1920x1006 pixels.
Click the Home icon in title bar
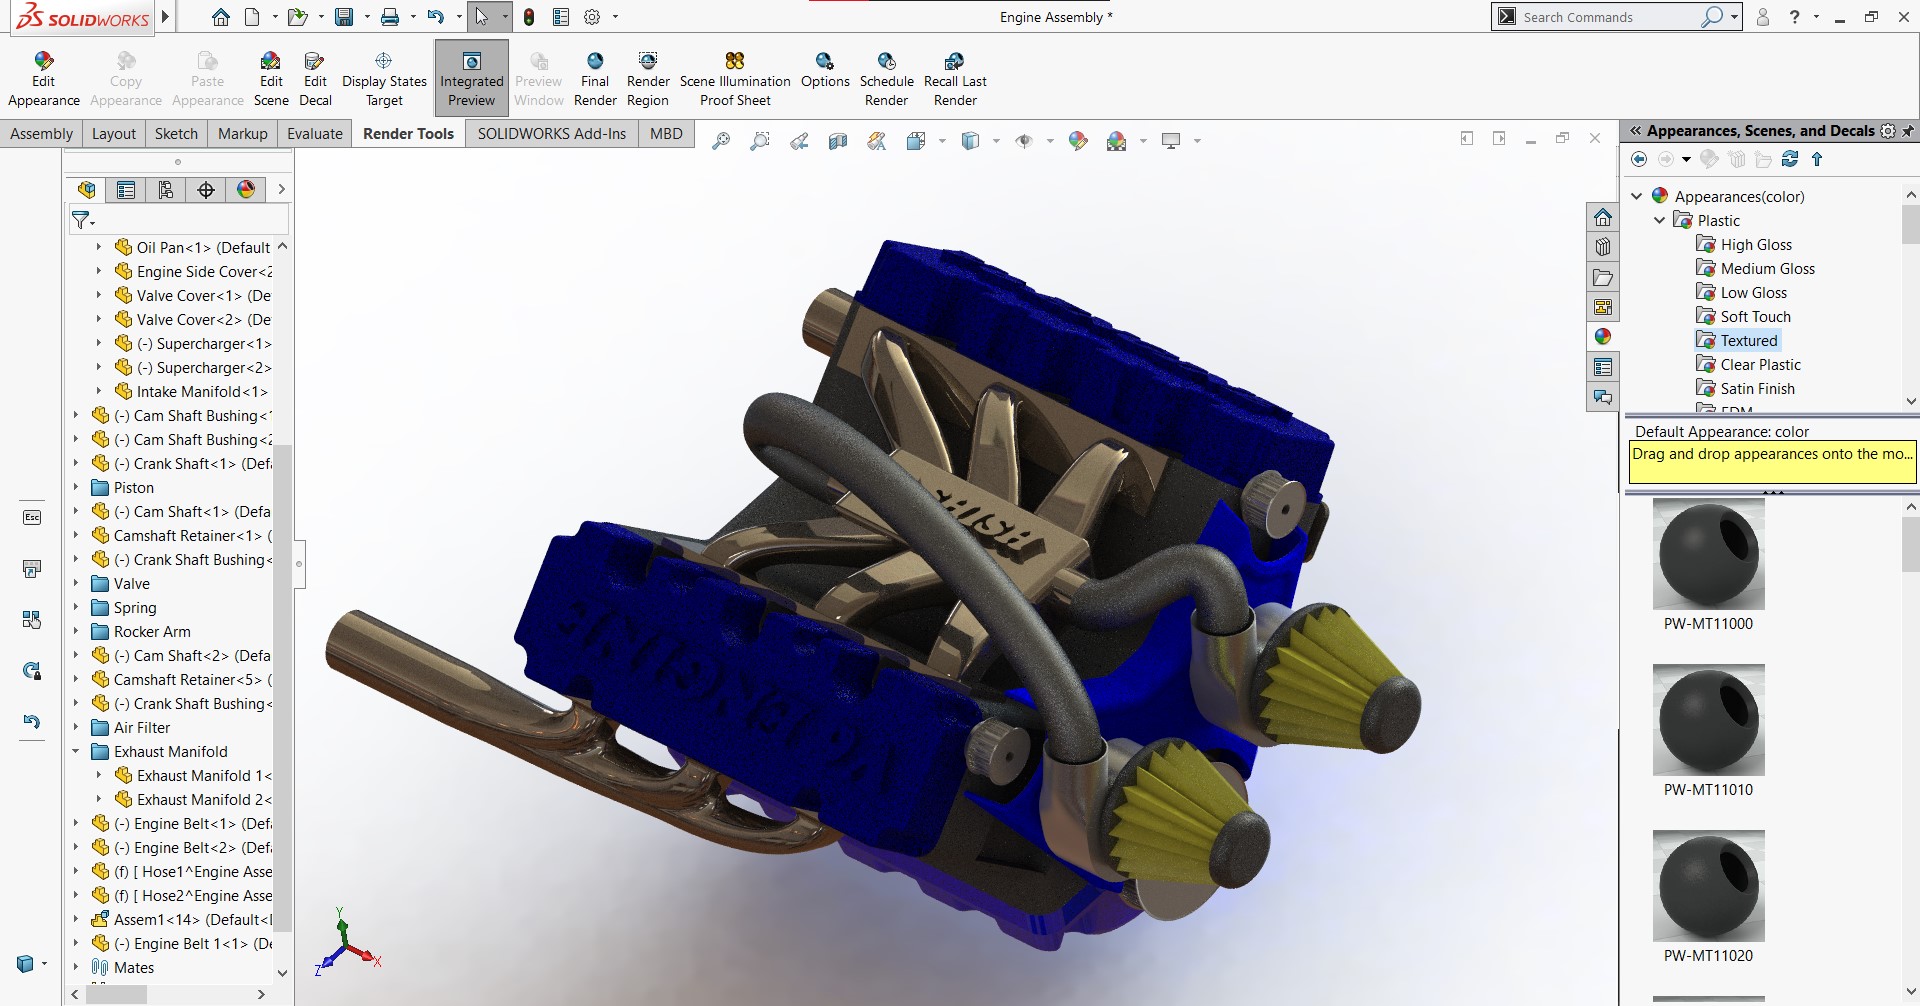[x=221, y=17]
